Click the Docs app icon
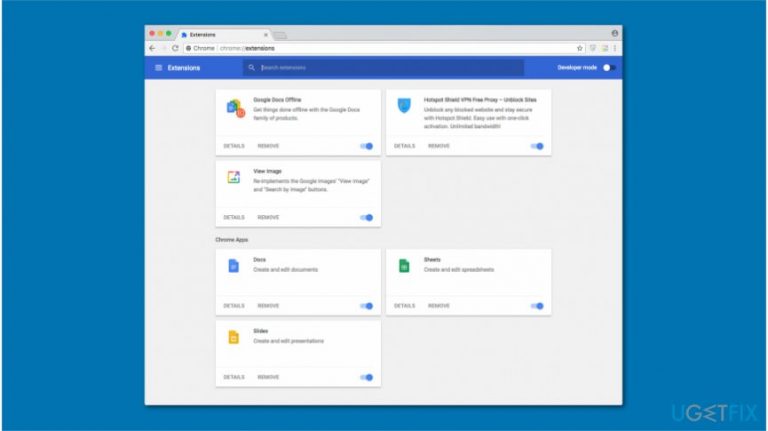 pos(234,265)
